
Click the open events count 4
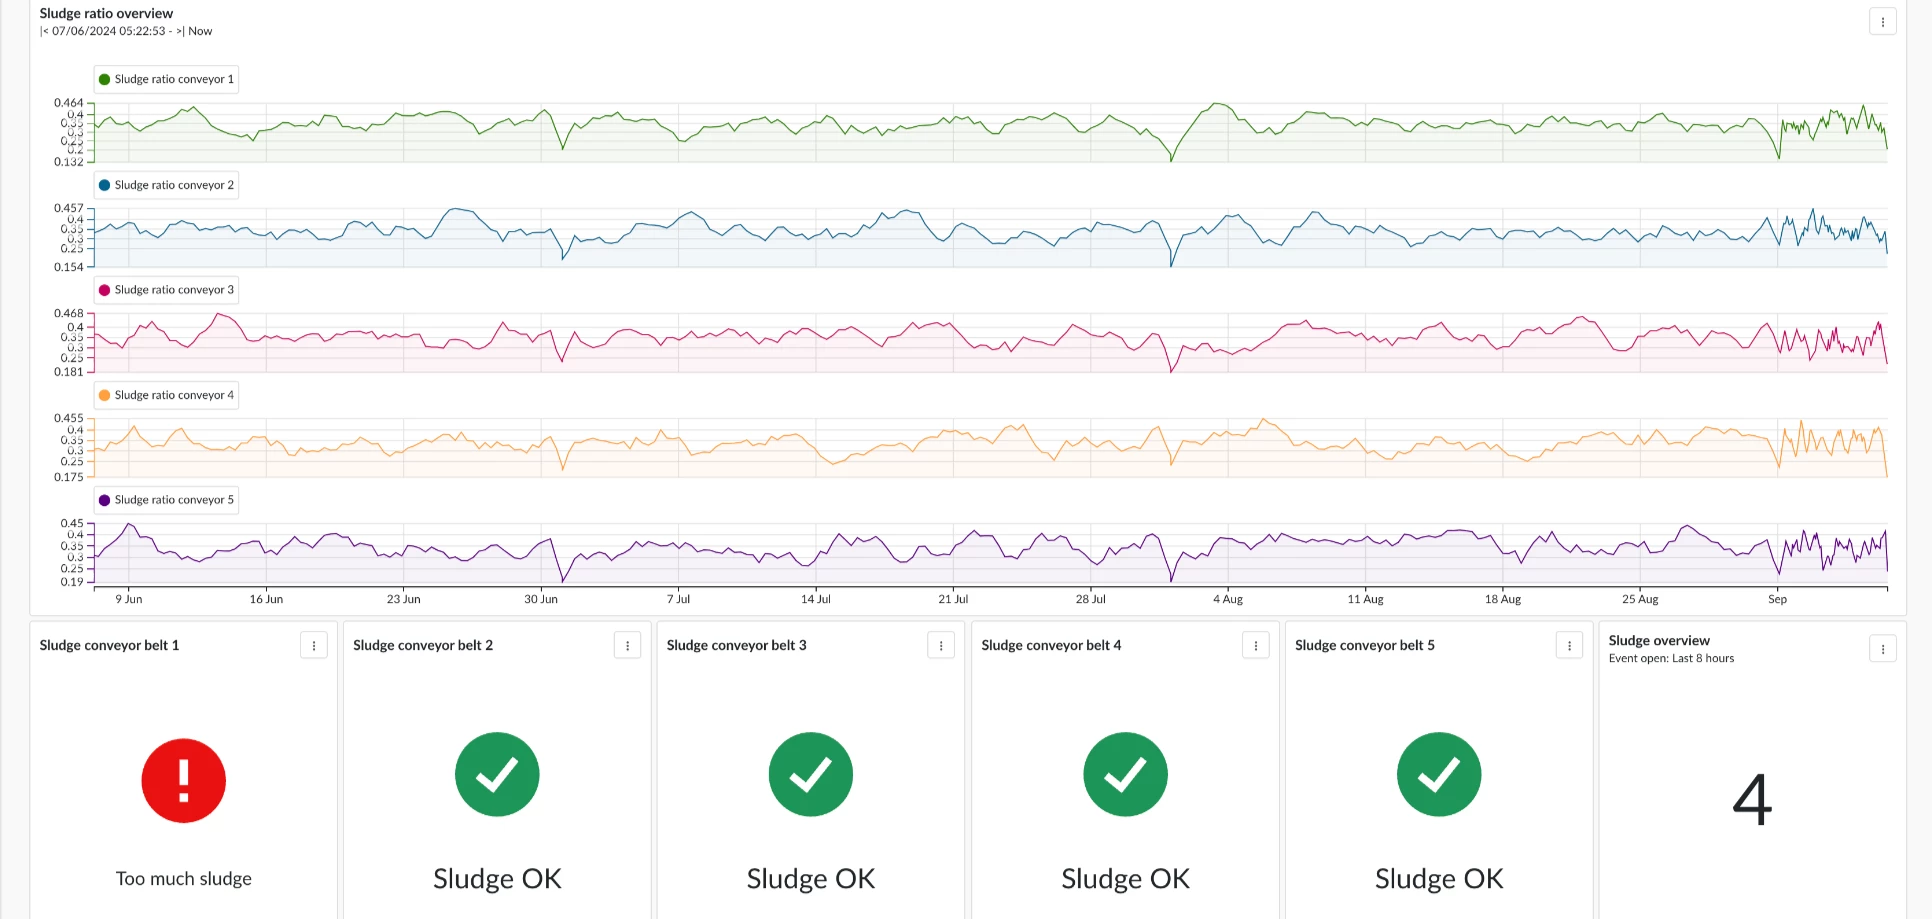(1752, 800)
